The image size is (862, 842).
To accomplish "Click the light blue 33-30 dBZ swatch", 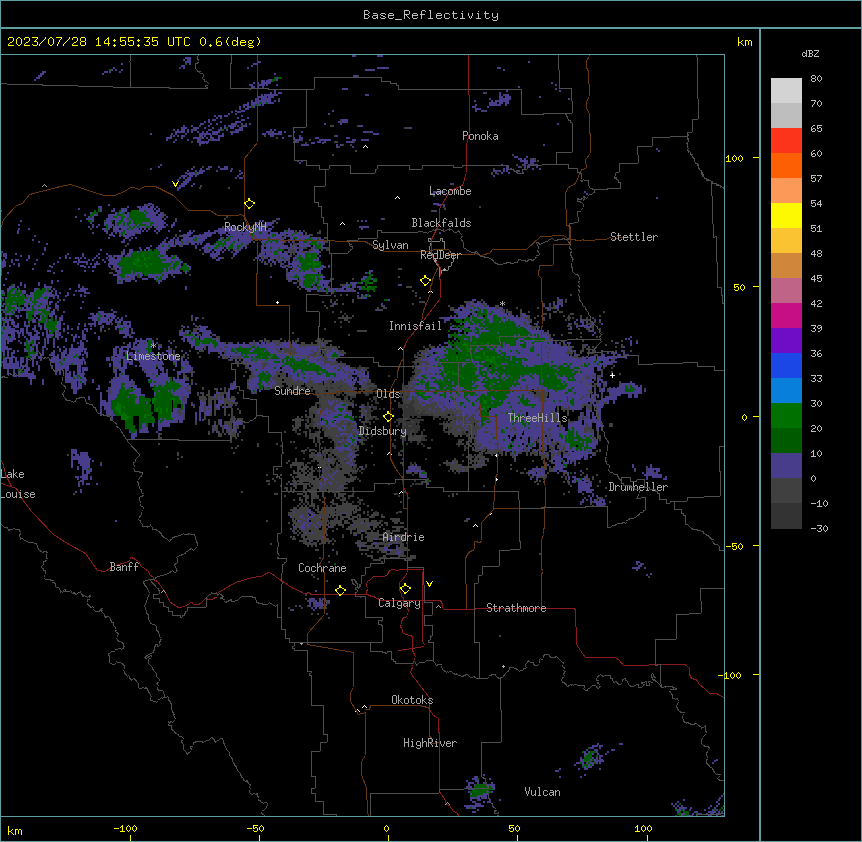I will [786, 391].
